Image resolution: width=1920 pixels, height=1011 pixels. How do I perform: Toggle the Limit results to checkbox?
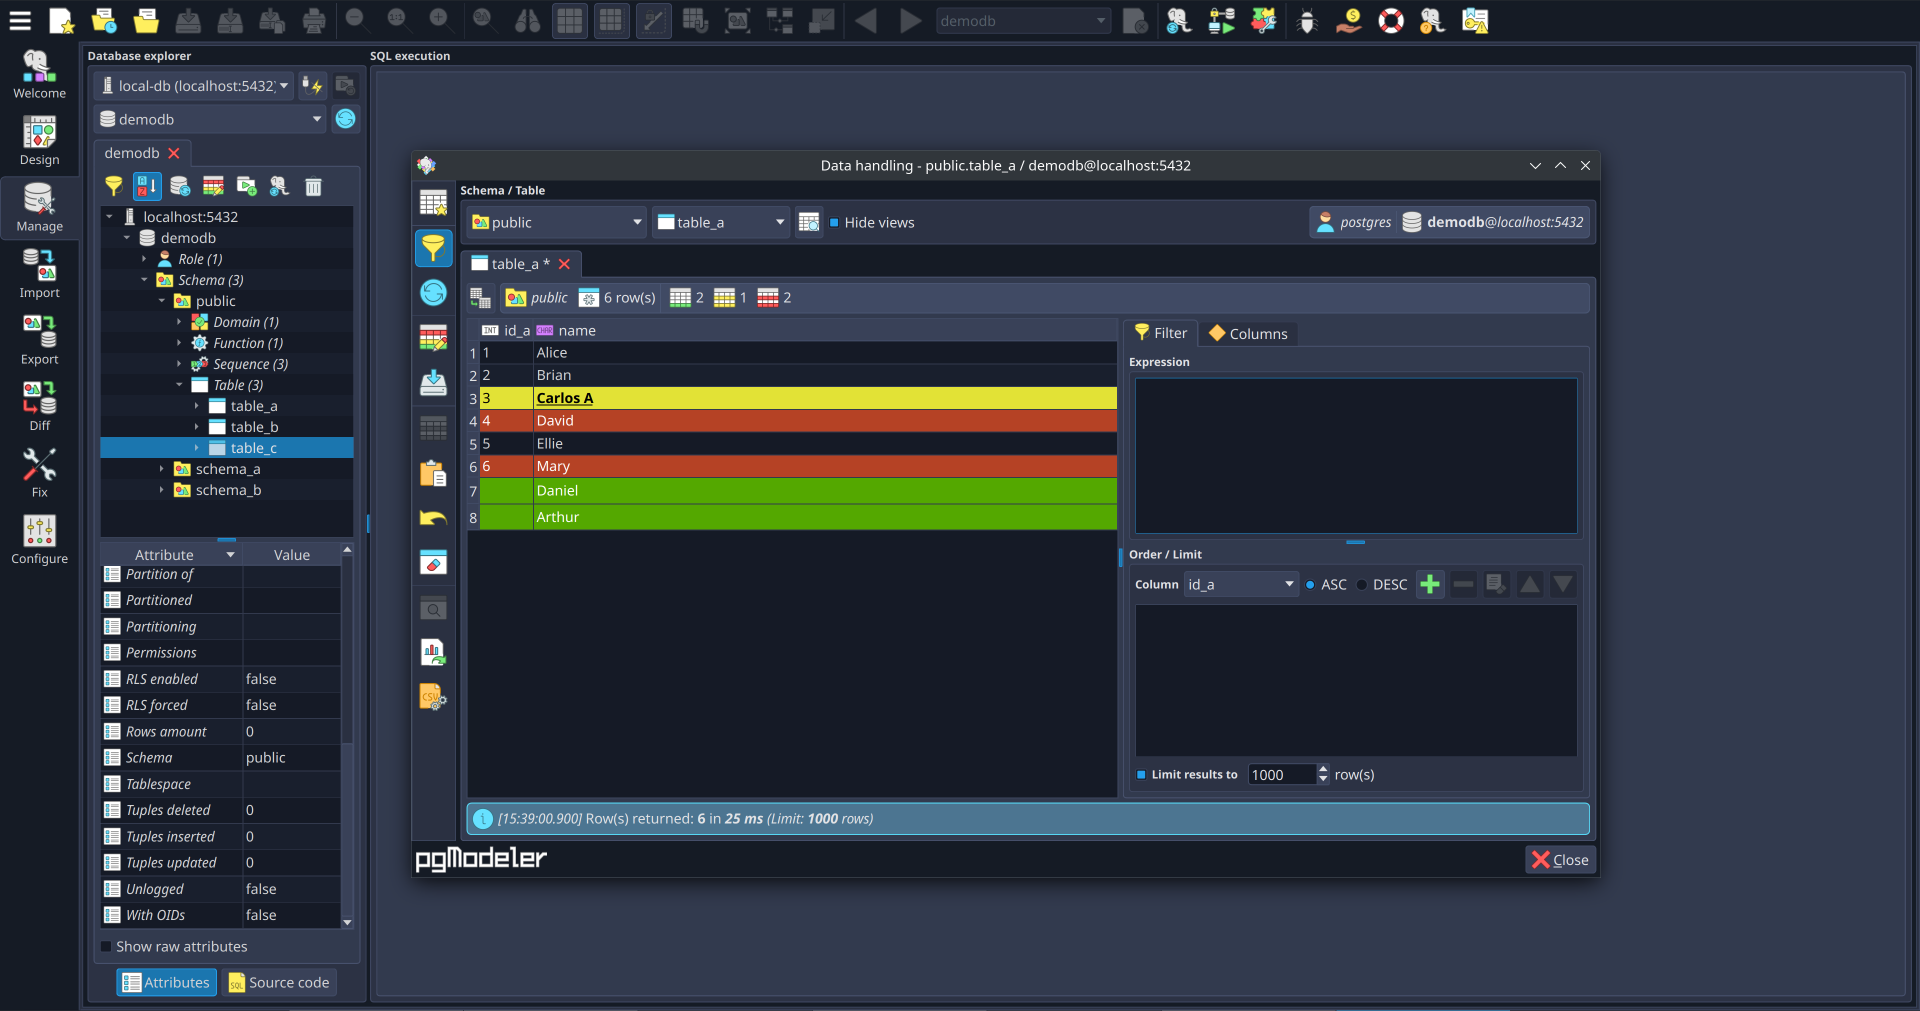[1141, 774]
